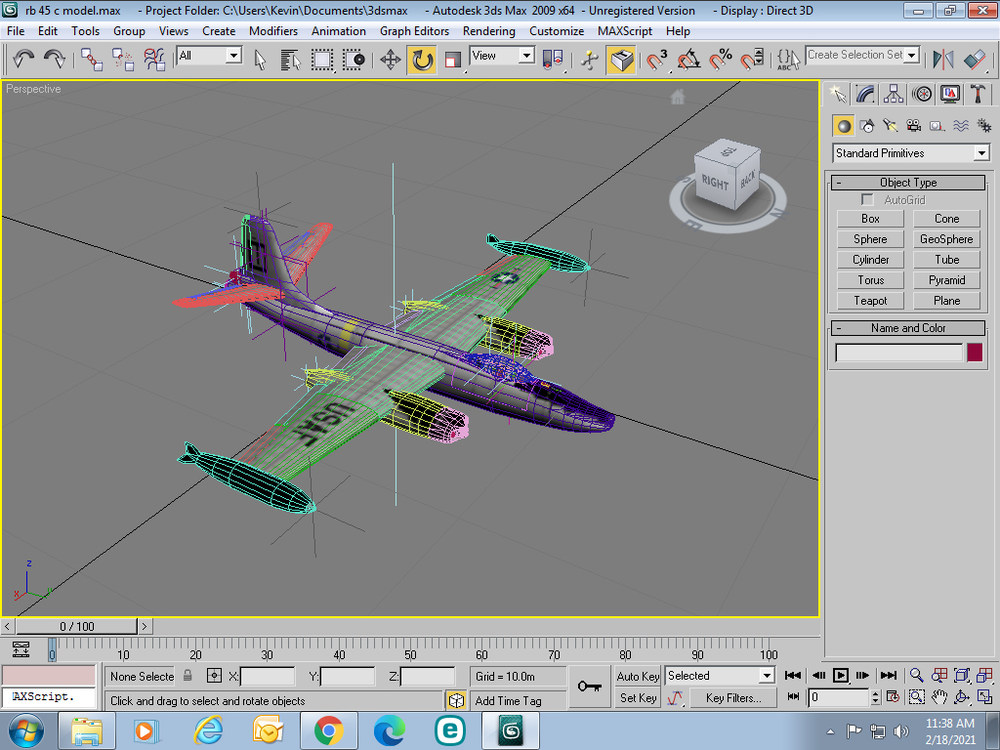This screenshot has width=1000, height=750.
Task: Collapse the Object Type rollout
Action: click(908, 182)
